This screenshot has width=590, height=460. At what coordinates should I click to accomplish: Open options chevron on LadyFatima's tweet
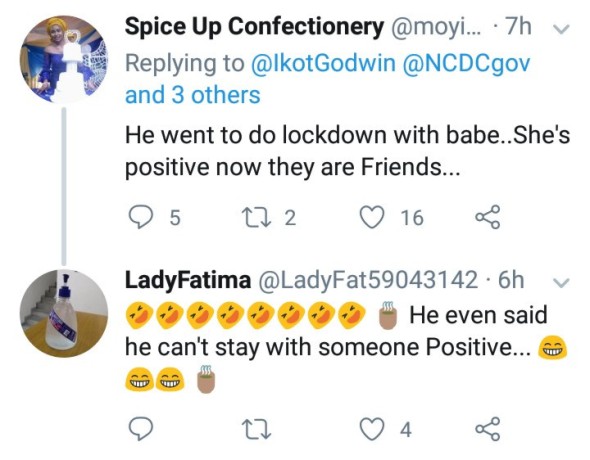coord(562,282)
